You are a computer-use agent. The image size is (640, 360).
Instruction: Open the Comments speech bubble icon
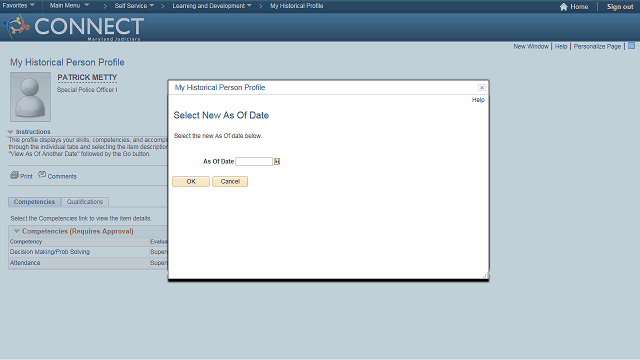pos(42,175)
